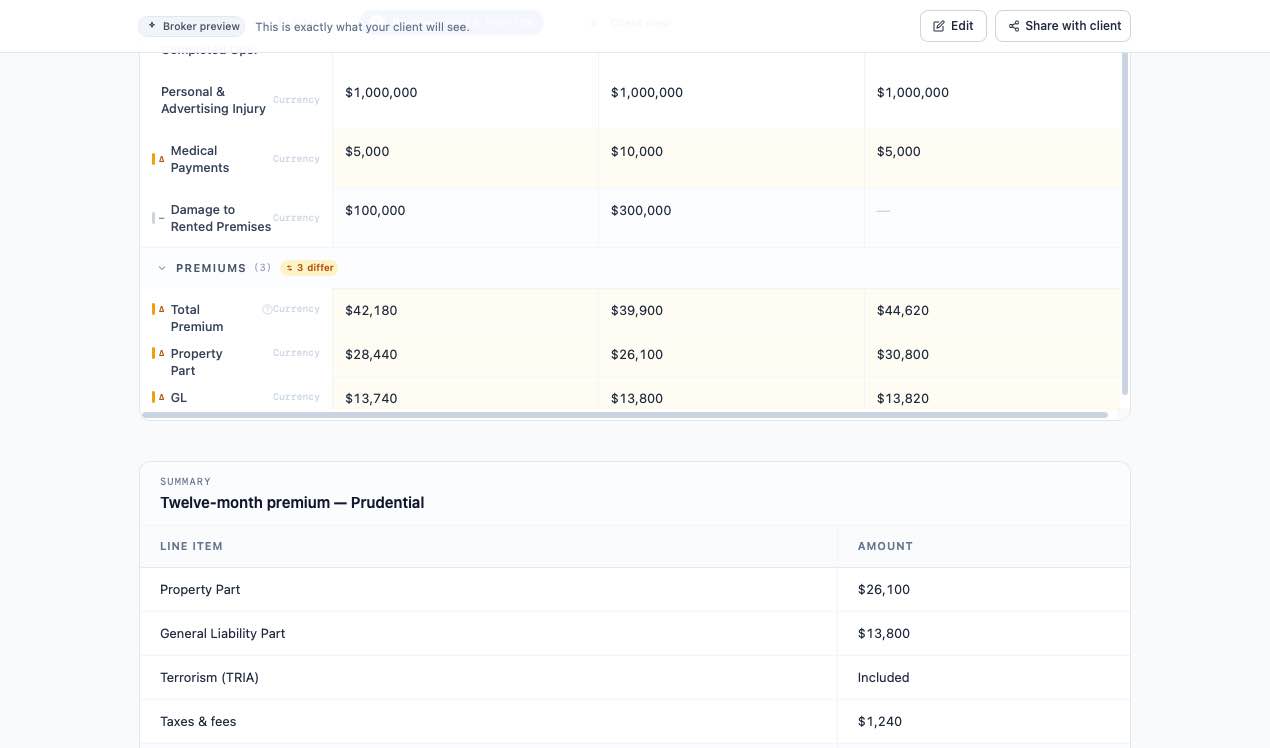
Task: Collapse the PREMIUMS section chevron
Action: pyautogui.click(x=162, y=268)
